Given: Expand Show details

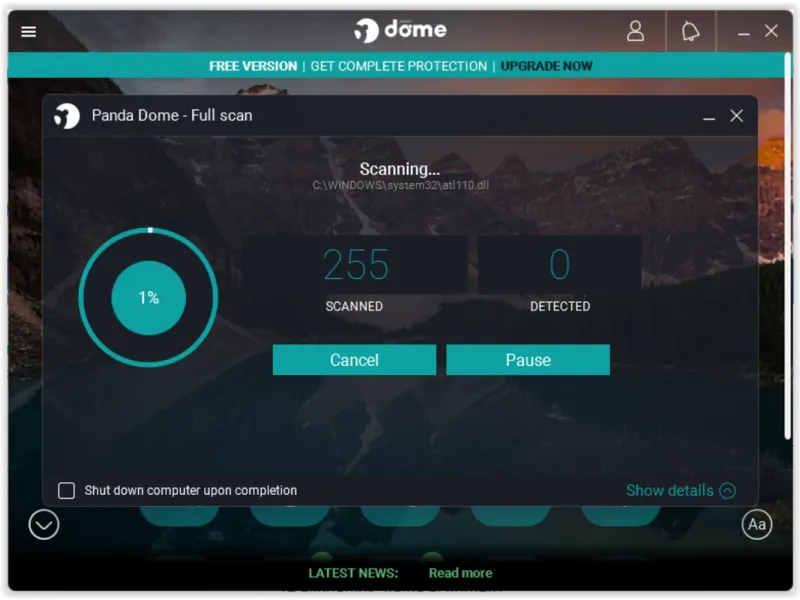Looking at the screenshot, I should [x=680, y=490].
